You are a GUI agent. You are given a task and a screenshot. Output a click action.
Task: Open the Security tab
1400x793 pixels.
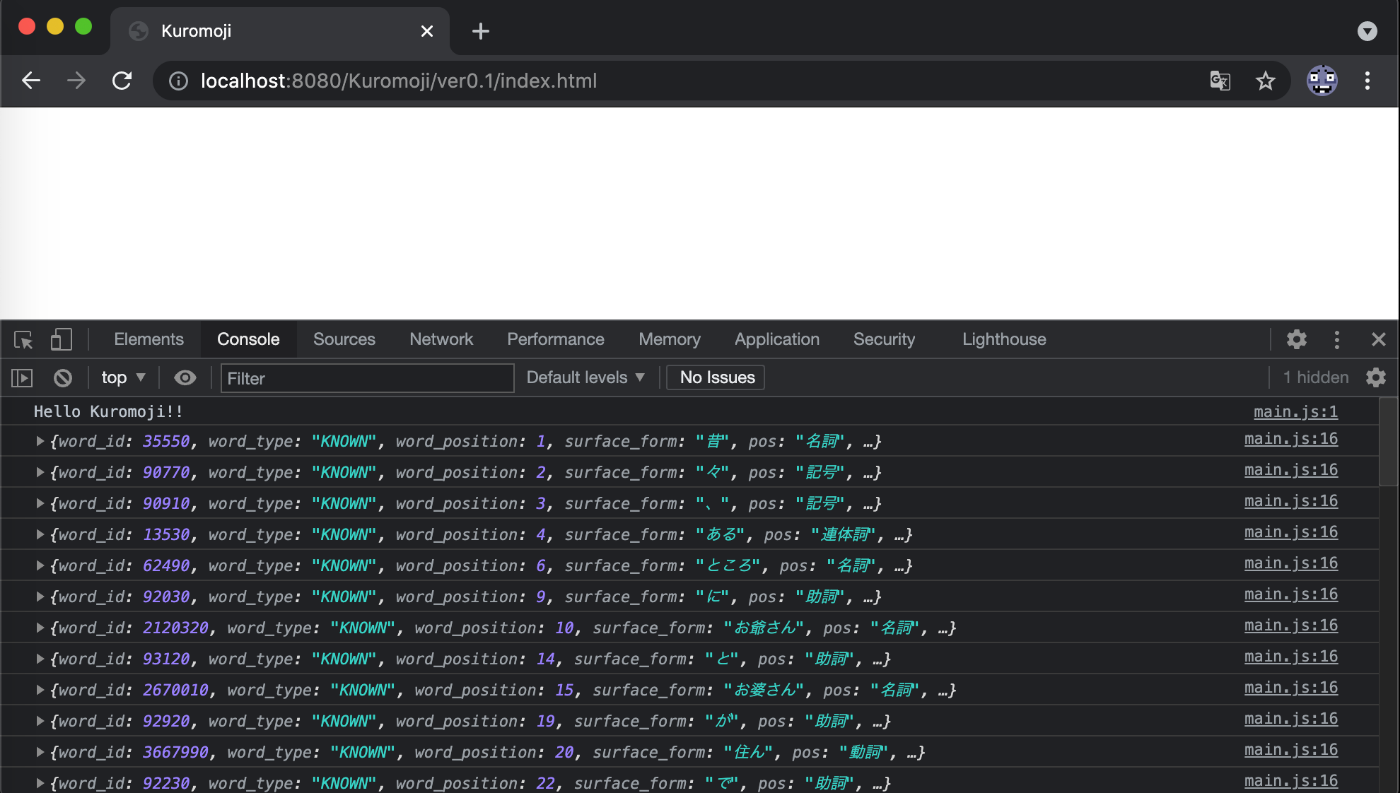(x=884, y=339)
